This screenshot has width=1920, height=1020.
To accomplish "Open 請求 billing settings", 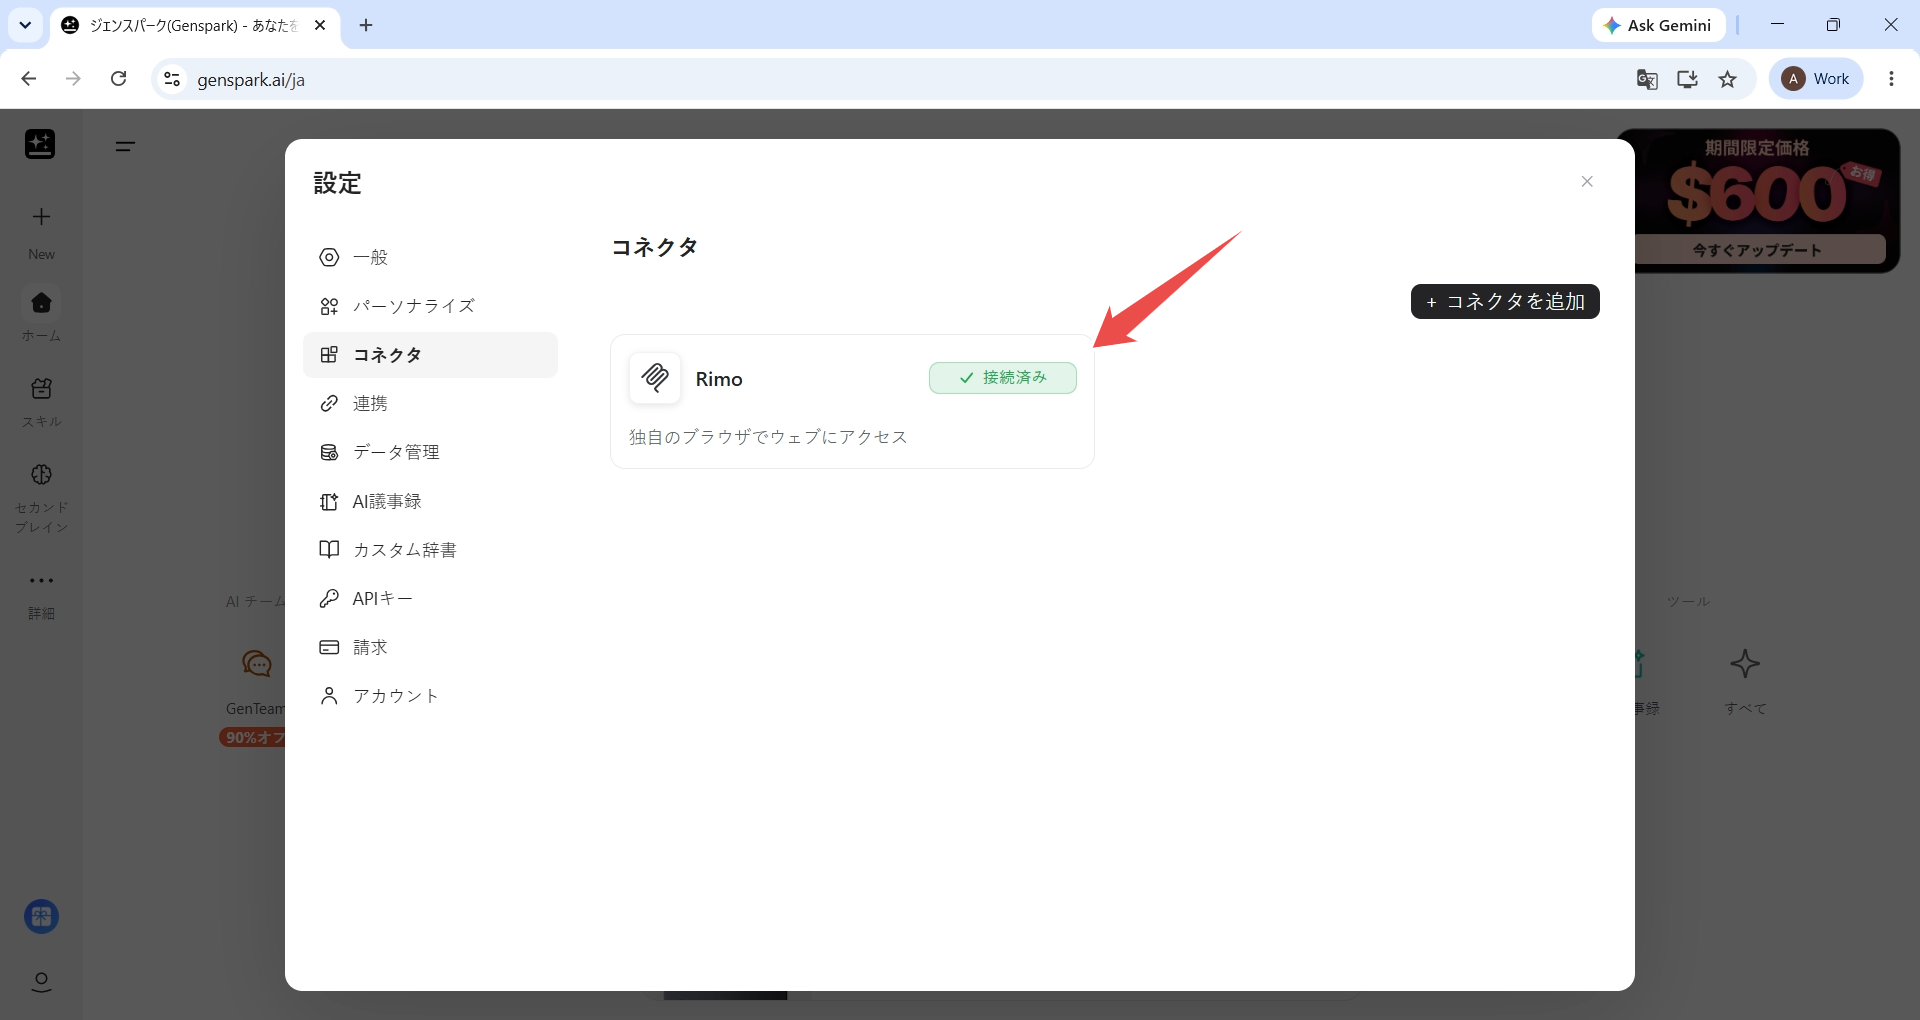I will pos(430,647).
